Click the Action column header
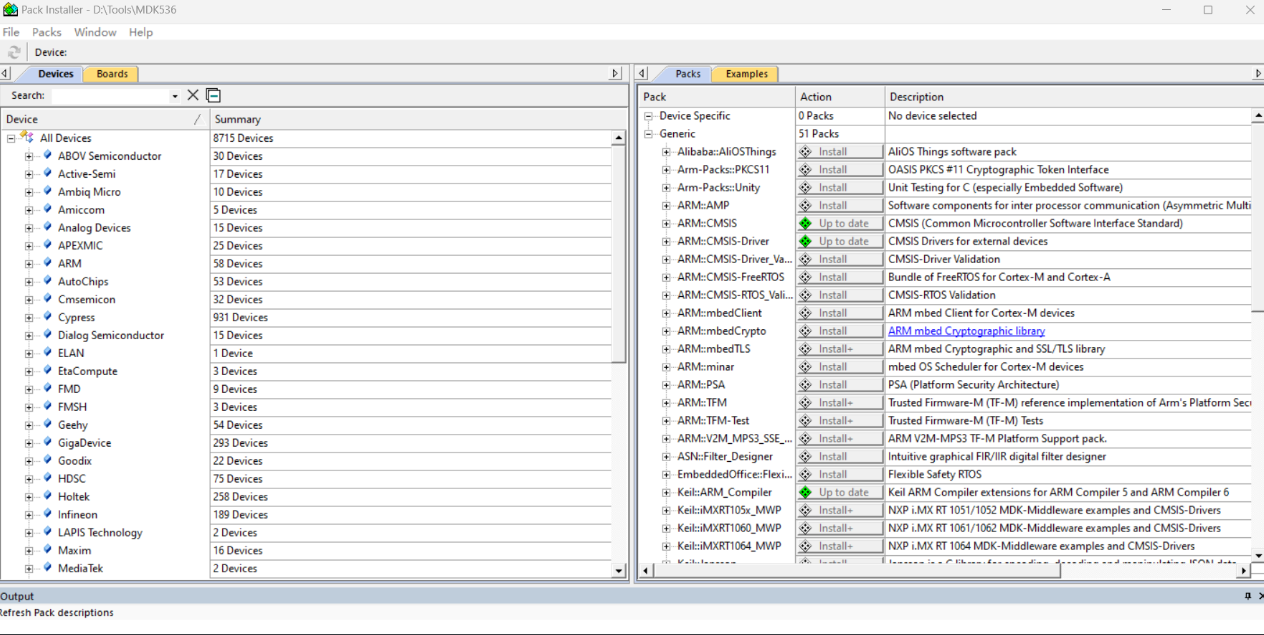The height and width of the screenshot is (635, 1264). pos(840,97)
